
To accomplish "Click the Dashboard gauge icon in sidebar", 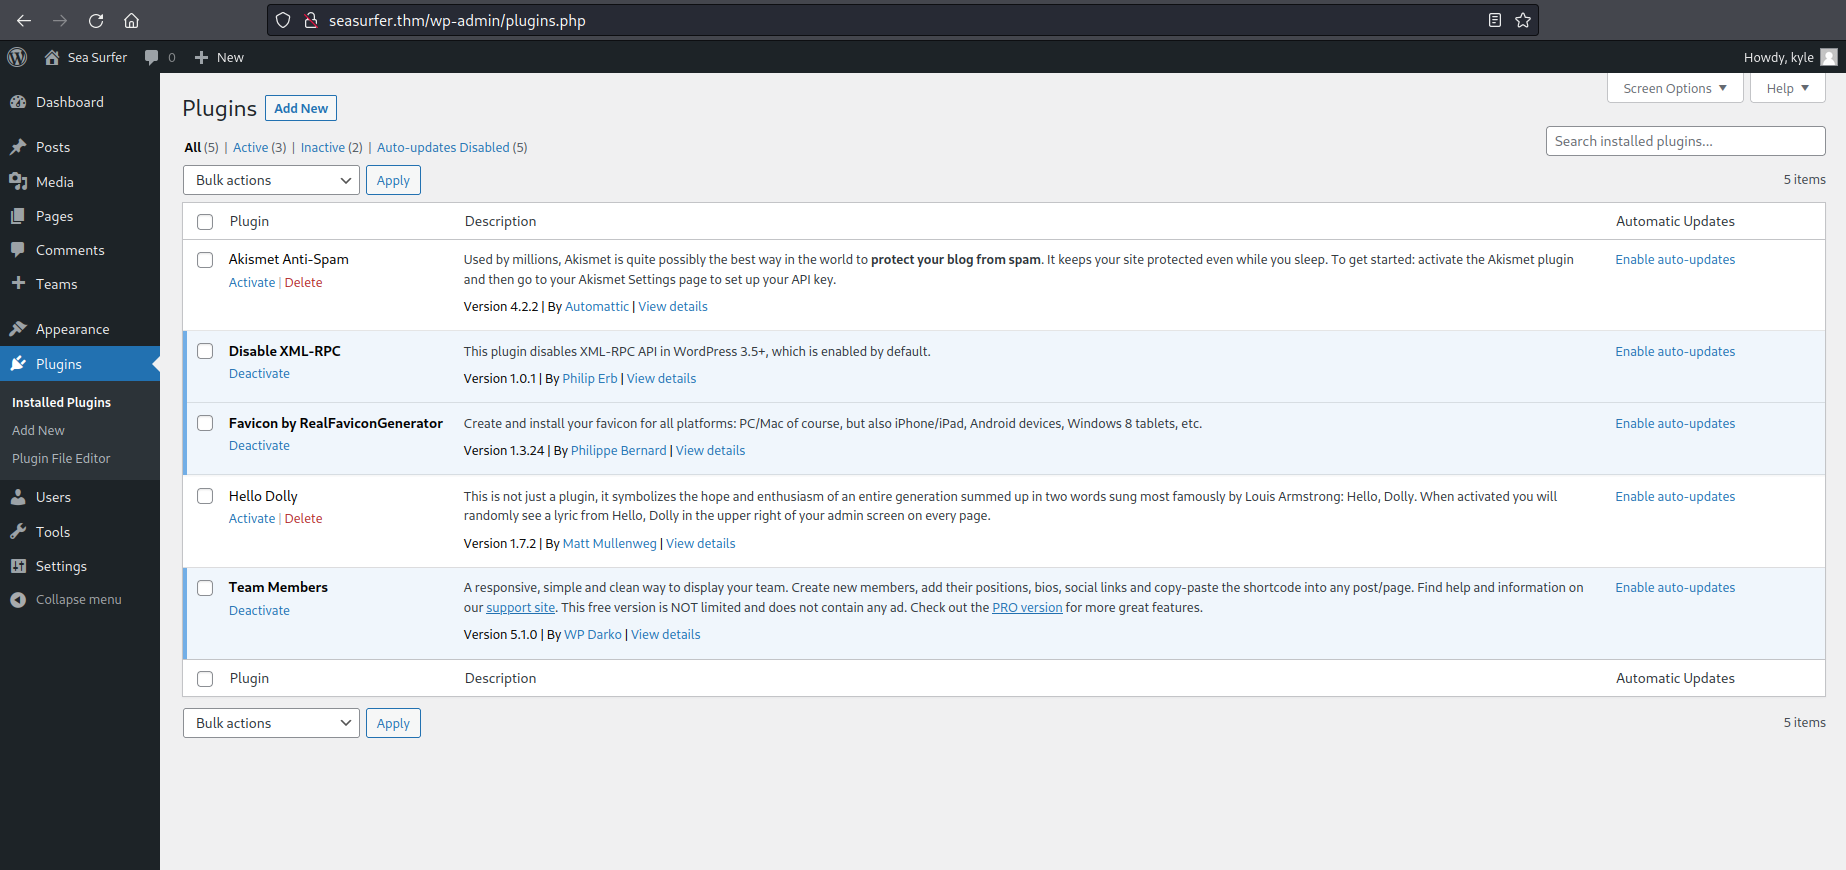I will pyautogui.click(x=18, y=102).
